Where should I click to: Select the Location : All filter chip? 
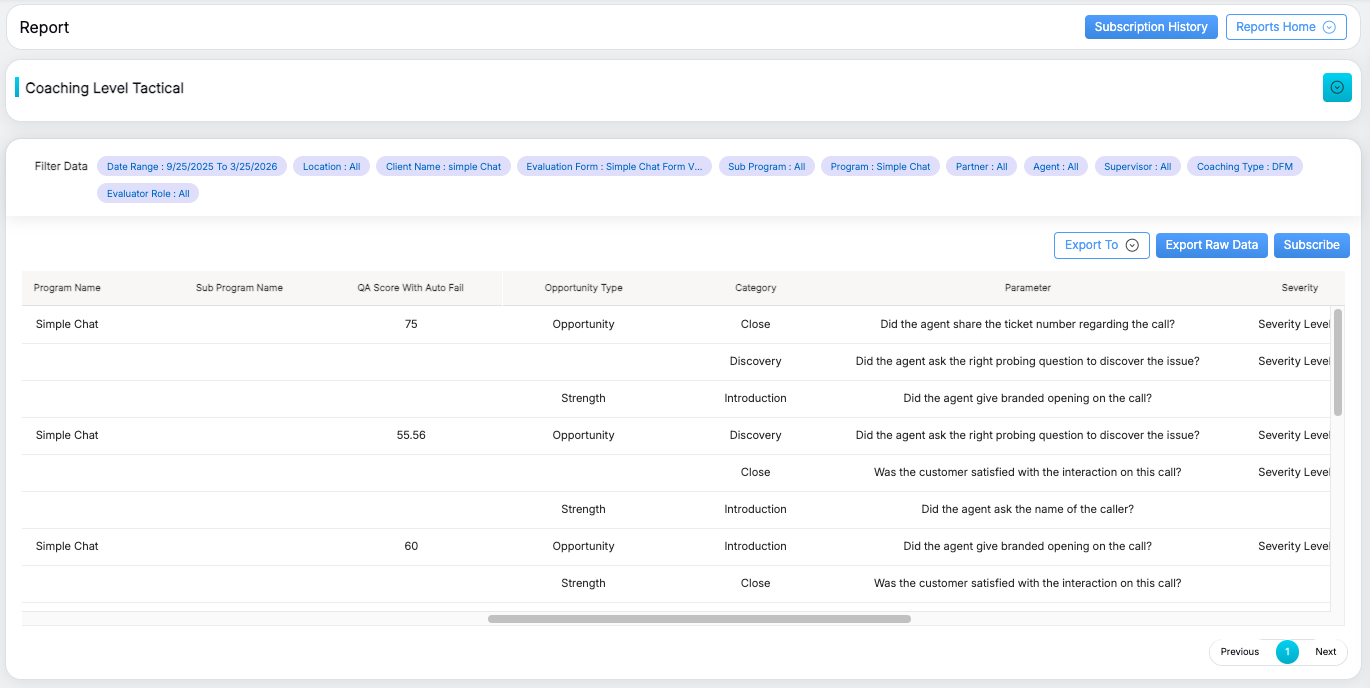[331, 167]
